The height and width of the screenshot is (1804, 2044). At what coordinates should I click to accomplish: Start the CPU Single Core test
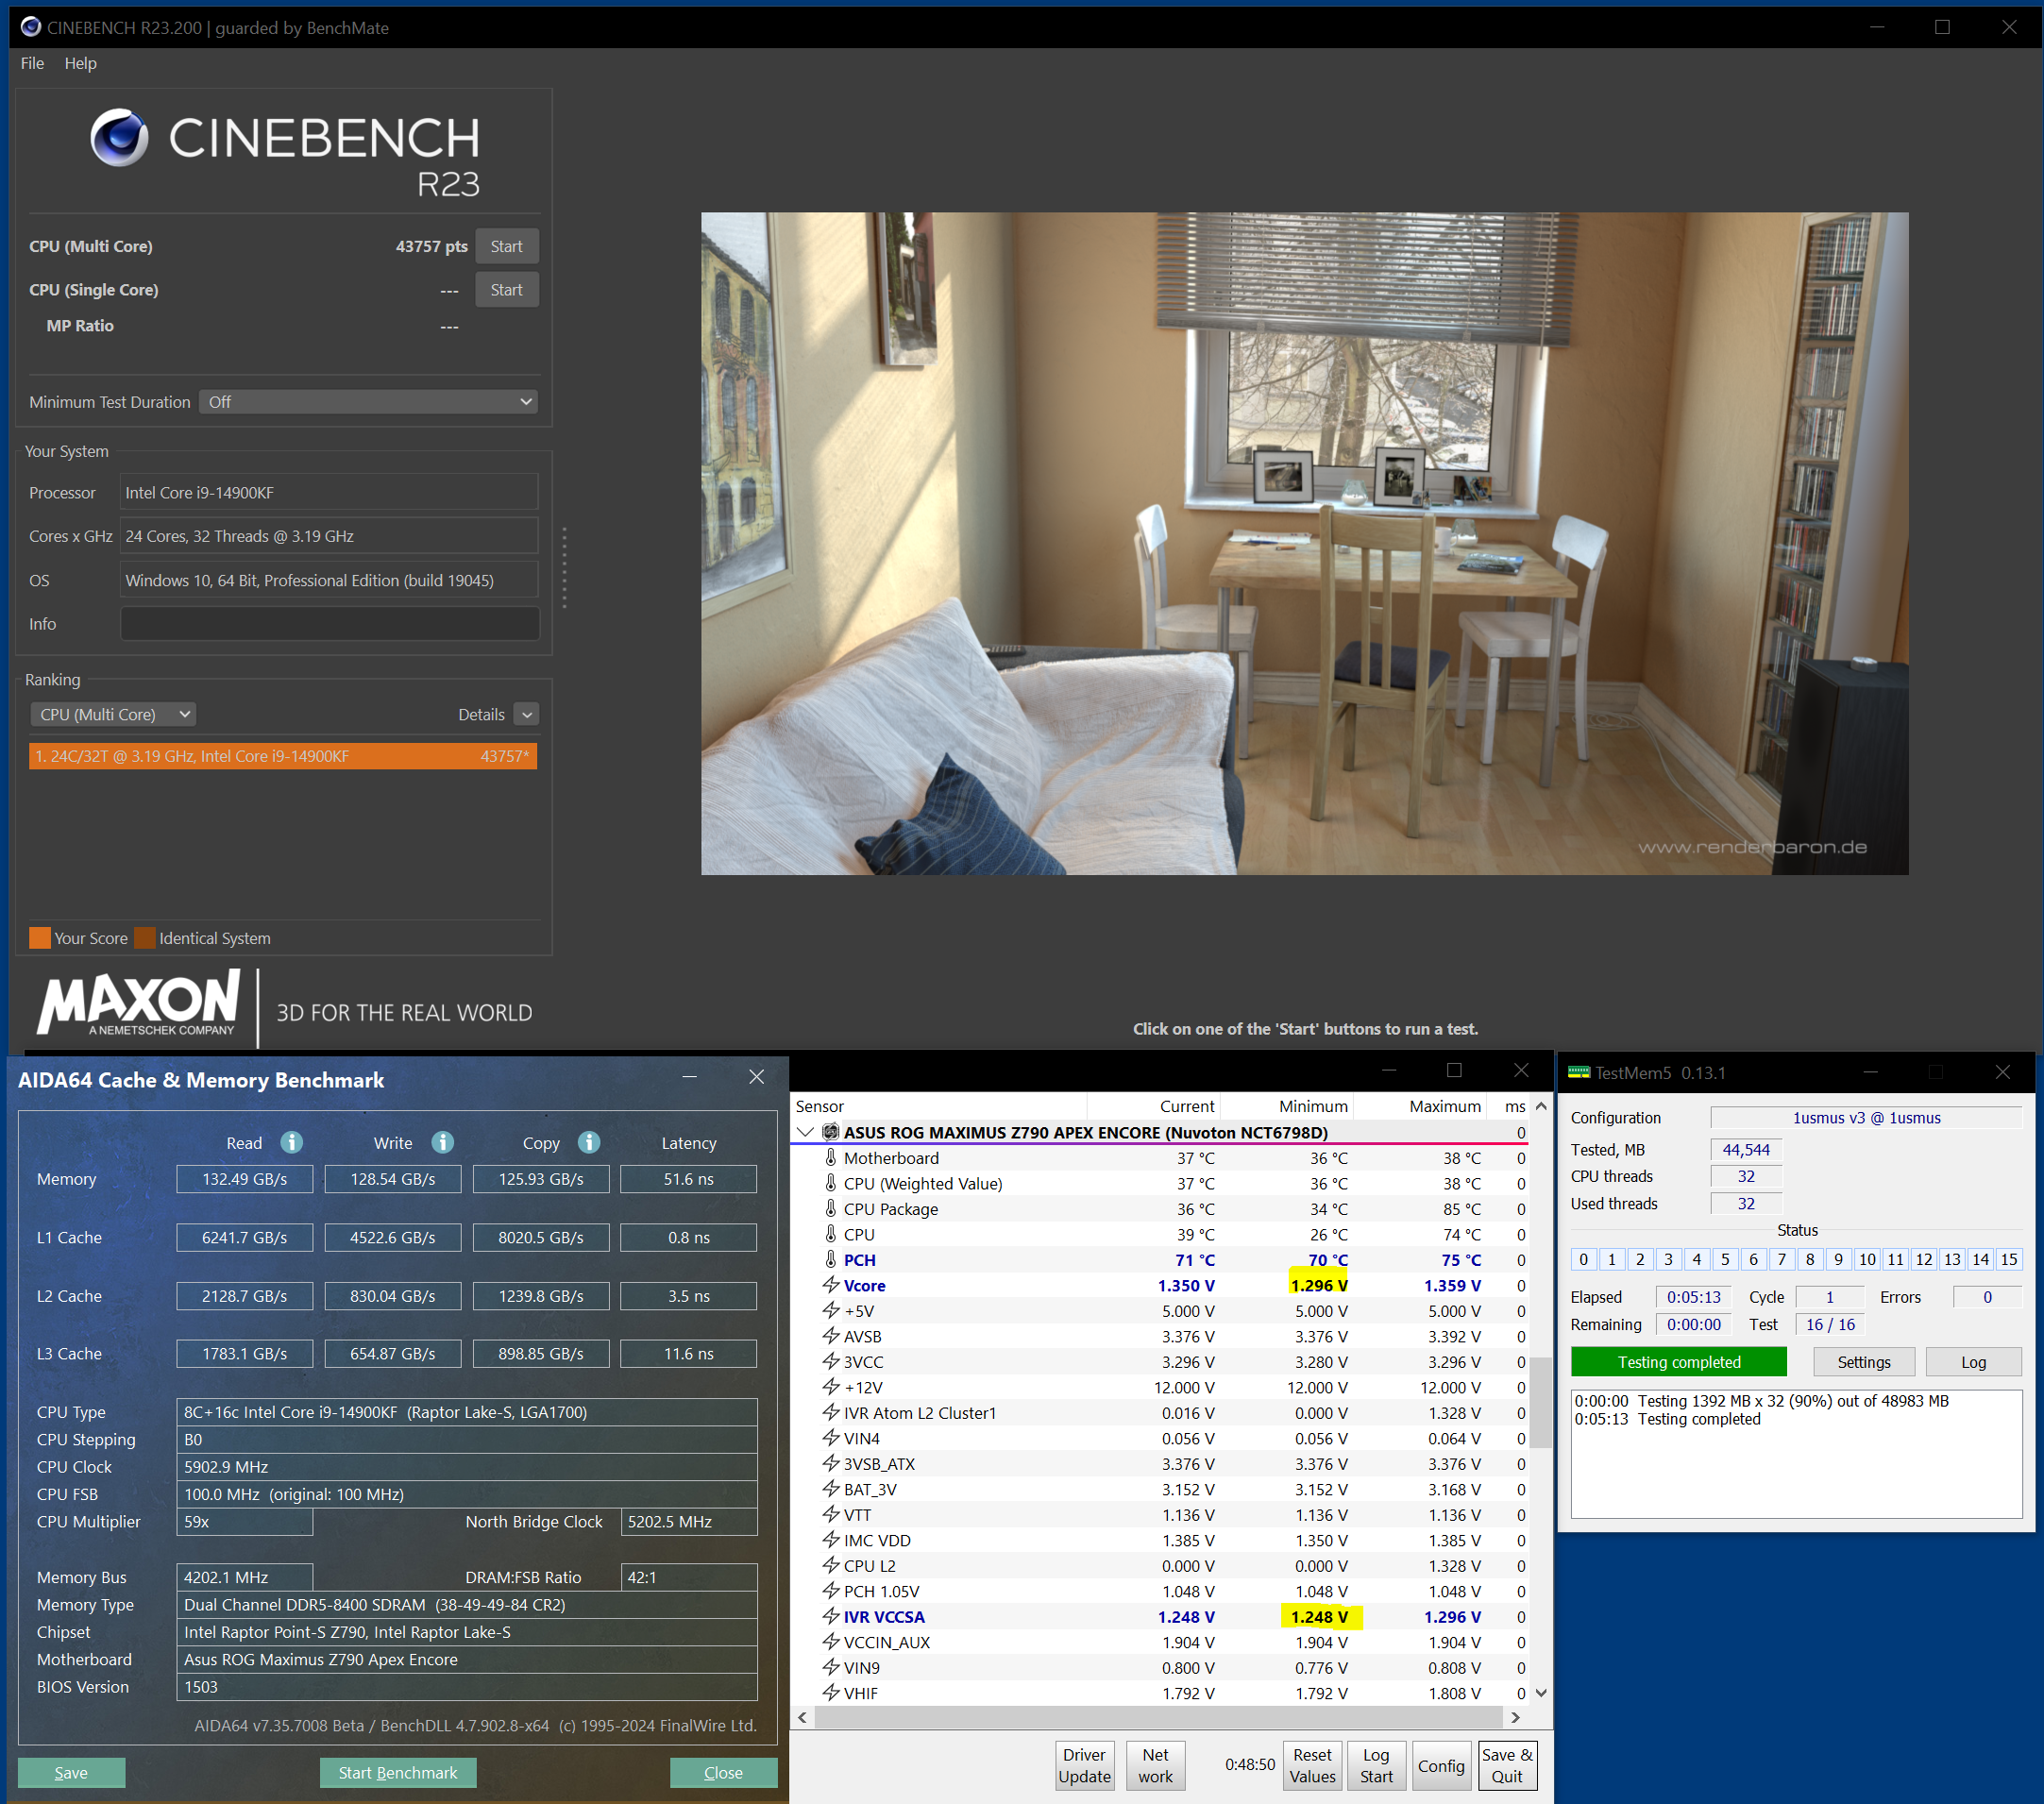point(506,290)
